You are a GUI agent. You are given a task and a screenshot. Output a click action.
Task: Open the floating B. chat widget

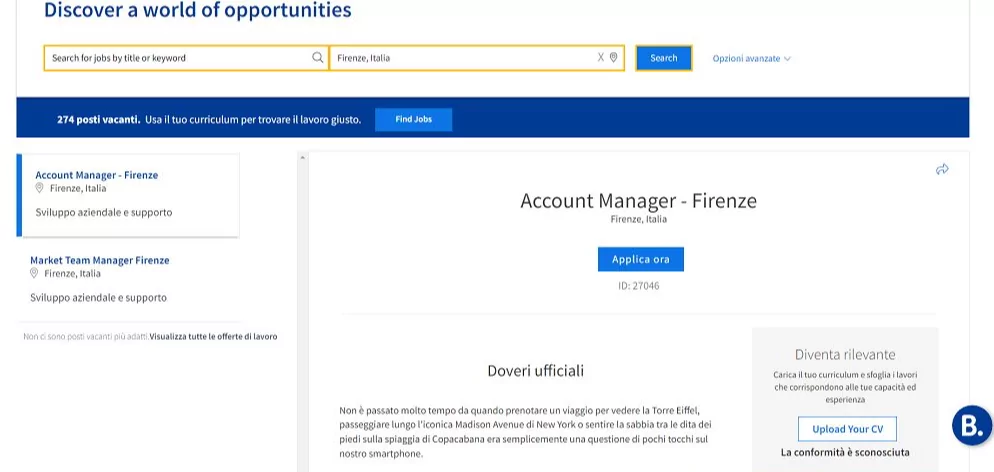[x=971, y=425]
